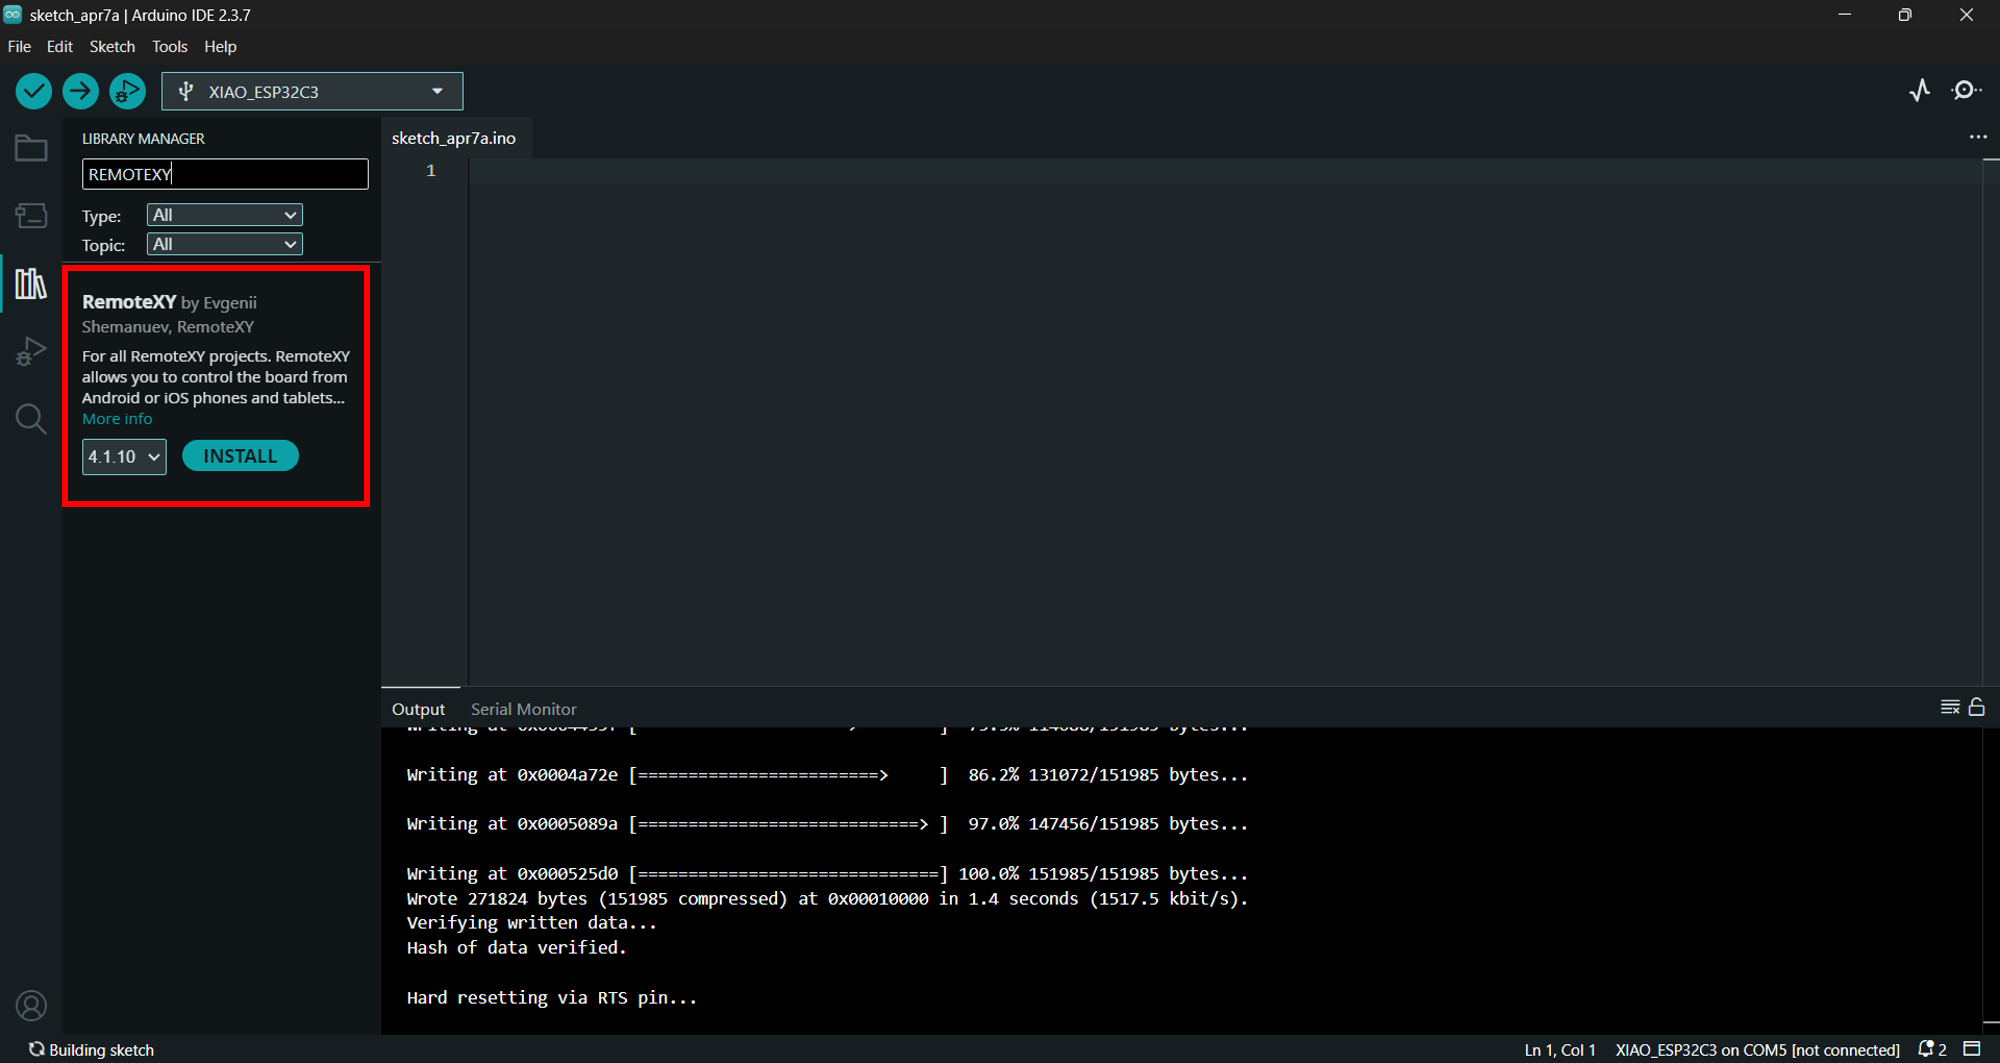
Task: Click the Arduino IDE app logo
Action: pos(13,15)
